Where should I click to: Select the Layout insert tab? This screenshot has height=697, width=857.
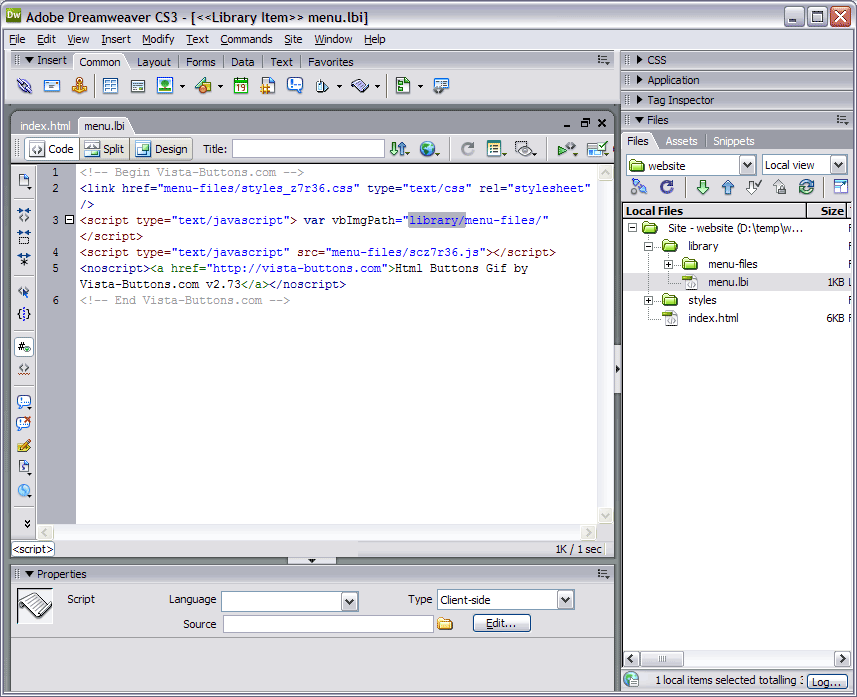click(154, 62)
